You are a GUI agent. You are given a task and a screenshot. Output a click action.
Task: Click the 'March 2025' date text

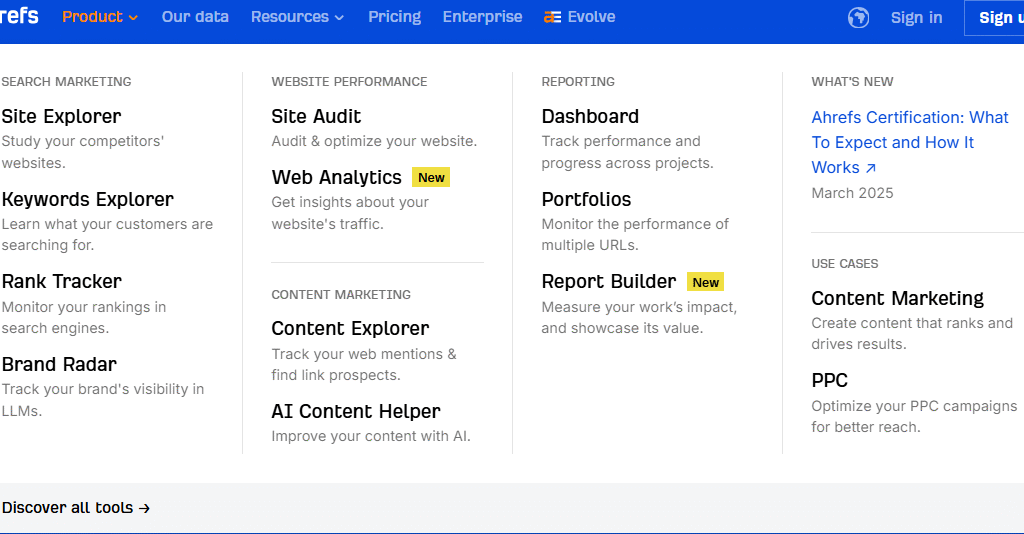(852, 193)
